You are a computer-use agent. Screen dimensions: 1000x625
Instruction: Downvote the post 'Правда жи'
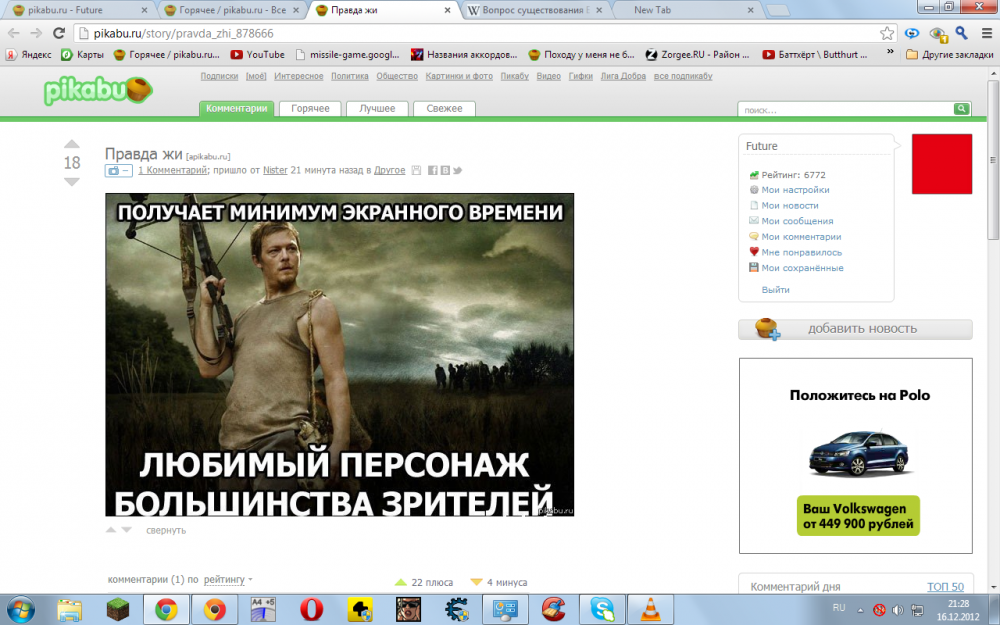point(72,182)
